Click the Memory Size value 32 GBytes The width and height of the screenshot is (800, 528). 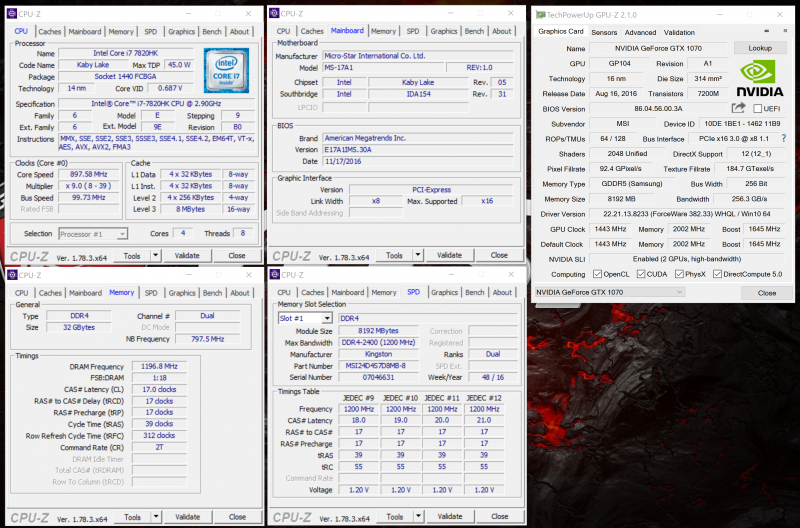coord(79,328)
